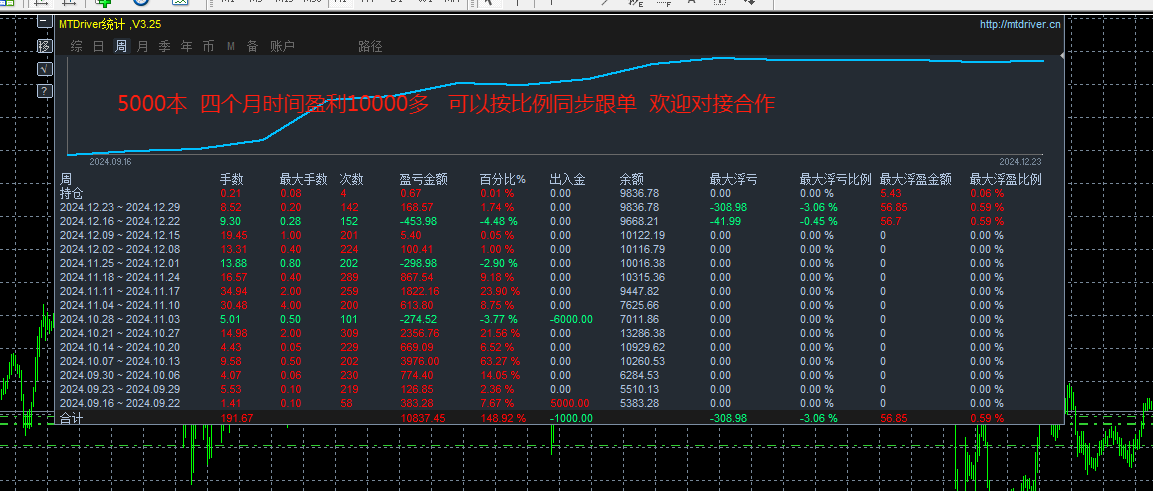Click the 1822.16 profit cell
The height and width of the screenshot is (491, 1153).
(x=419, y=291)
